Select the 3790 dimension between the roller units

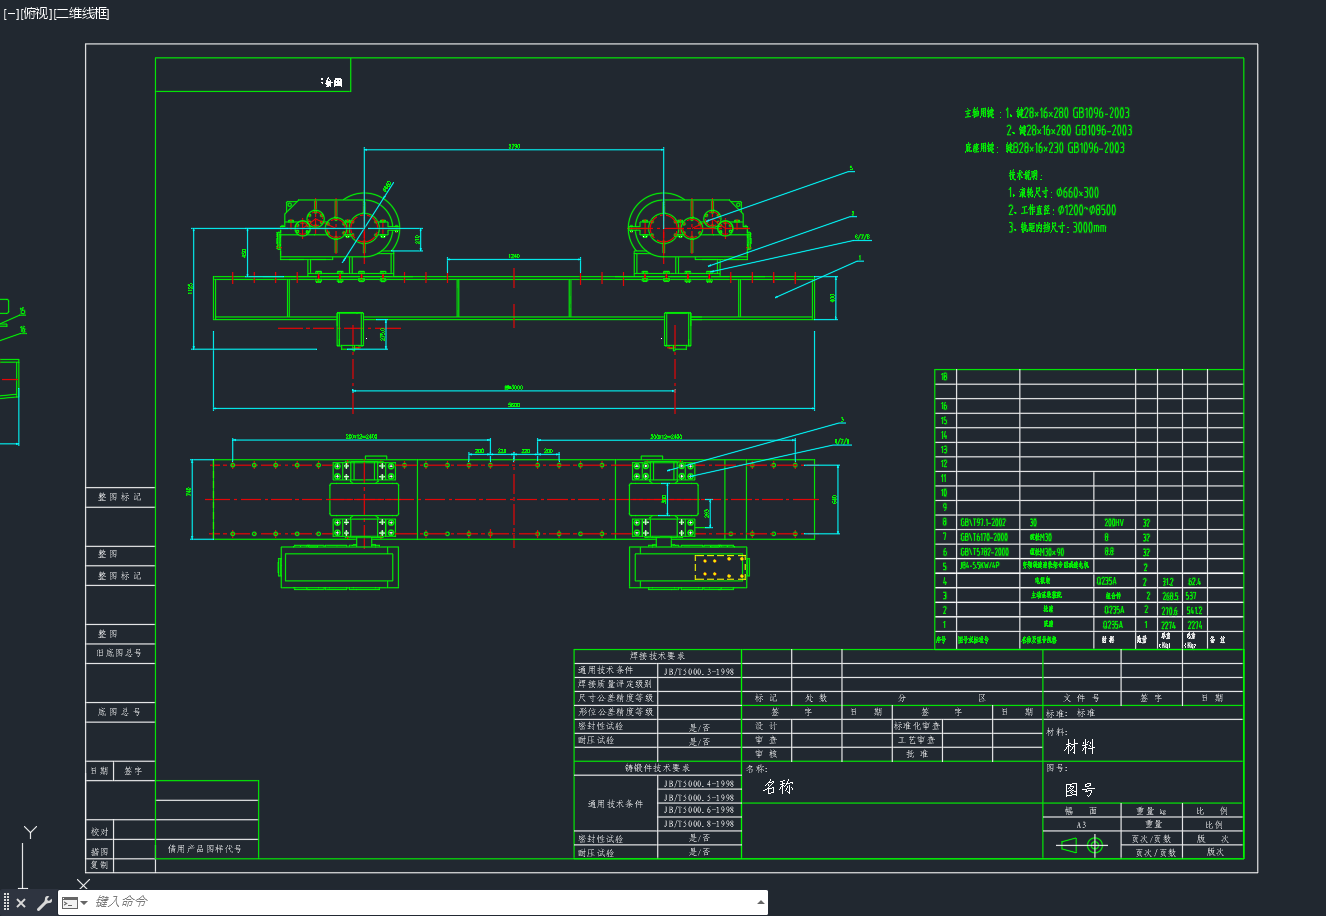pyautogui.click(x=514, y=147)
